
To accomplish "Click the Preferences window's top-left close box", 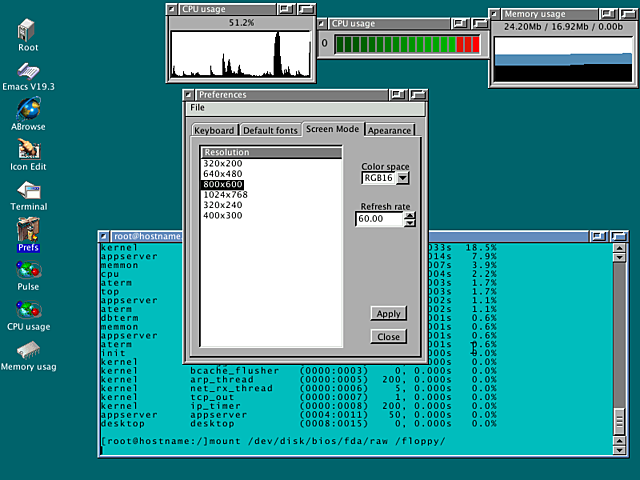I will [188, 95].
